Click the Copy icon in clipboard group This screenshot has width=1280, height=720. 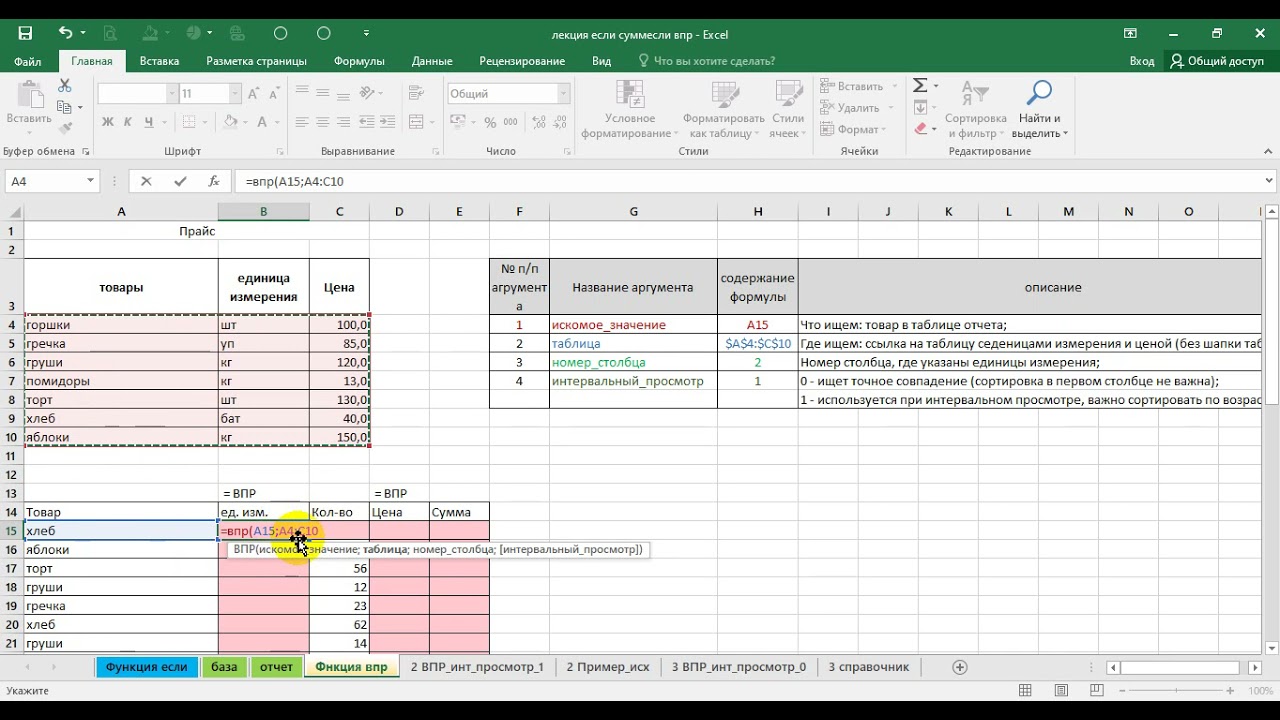(65, 107)
